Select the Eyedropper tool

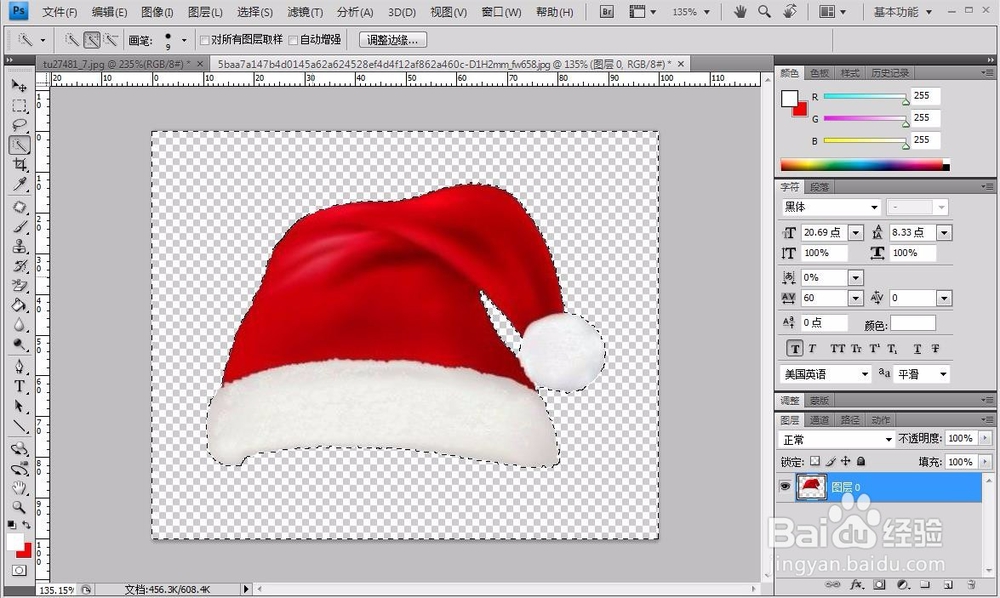(x=19, y=185)
